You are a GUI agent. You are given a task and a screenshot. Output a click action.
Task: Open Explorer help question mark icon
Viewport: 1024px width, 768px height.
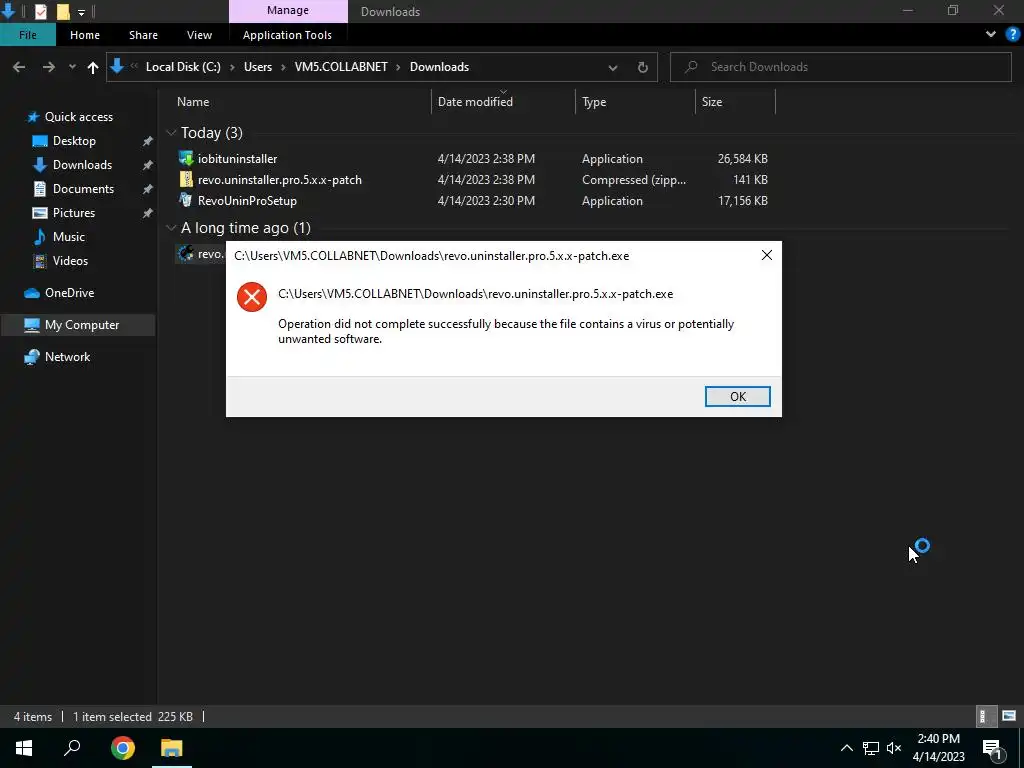(x=1013, y=34)
